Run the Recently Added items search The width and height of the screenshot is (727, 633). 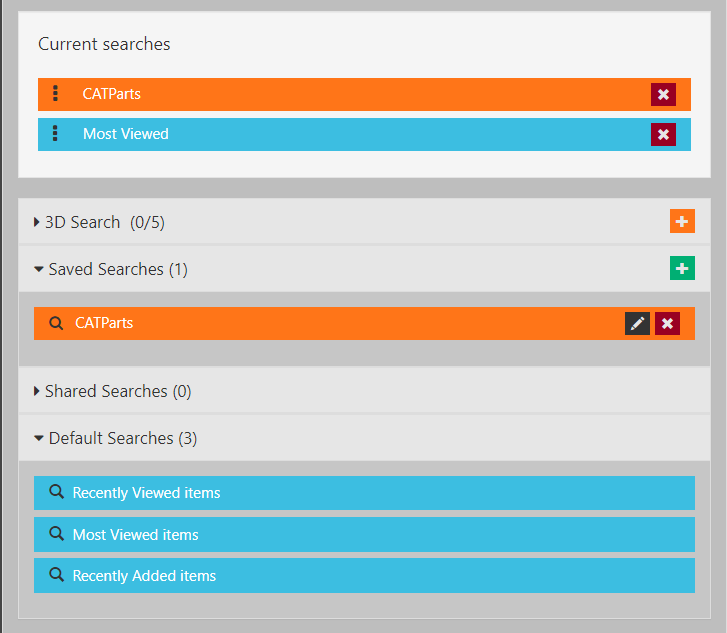click(x=364, y=575)
